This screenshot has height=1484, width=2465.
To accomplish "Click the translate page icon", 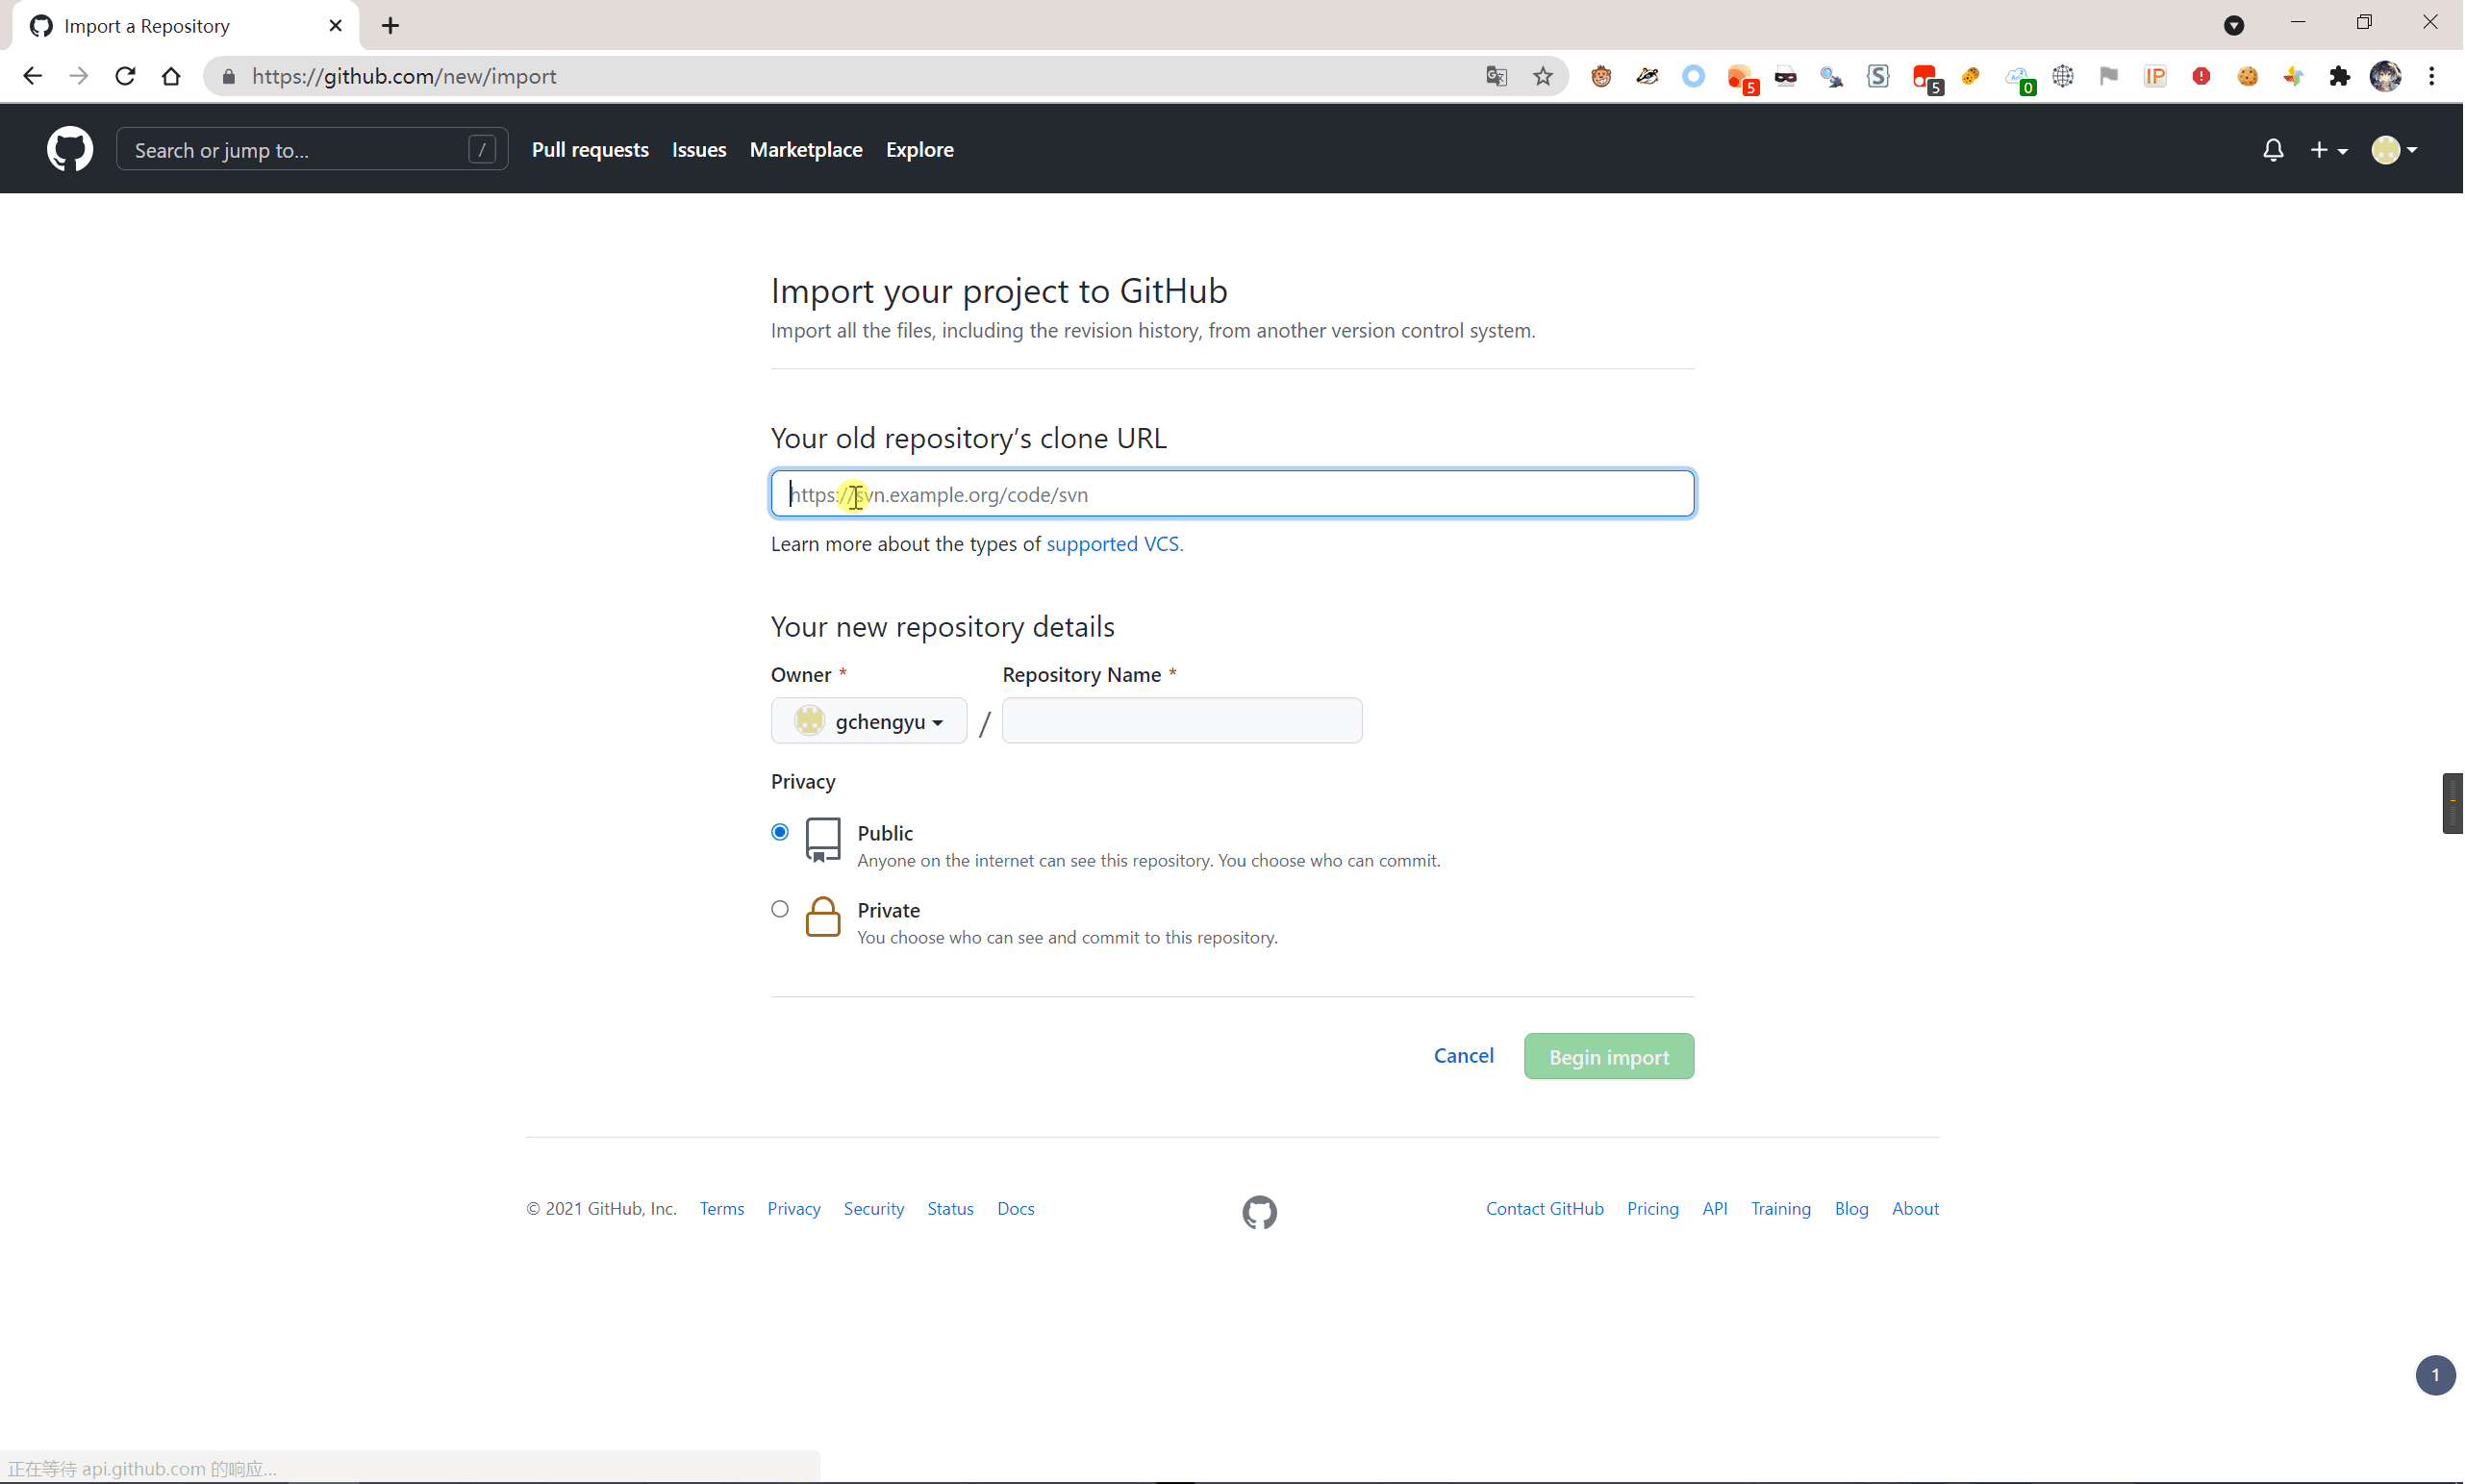I will click(1496, 76).
